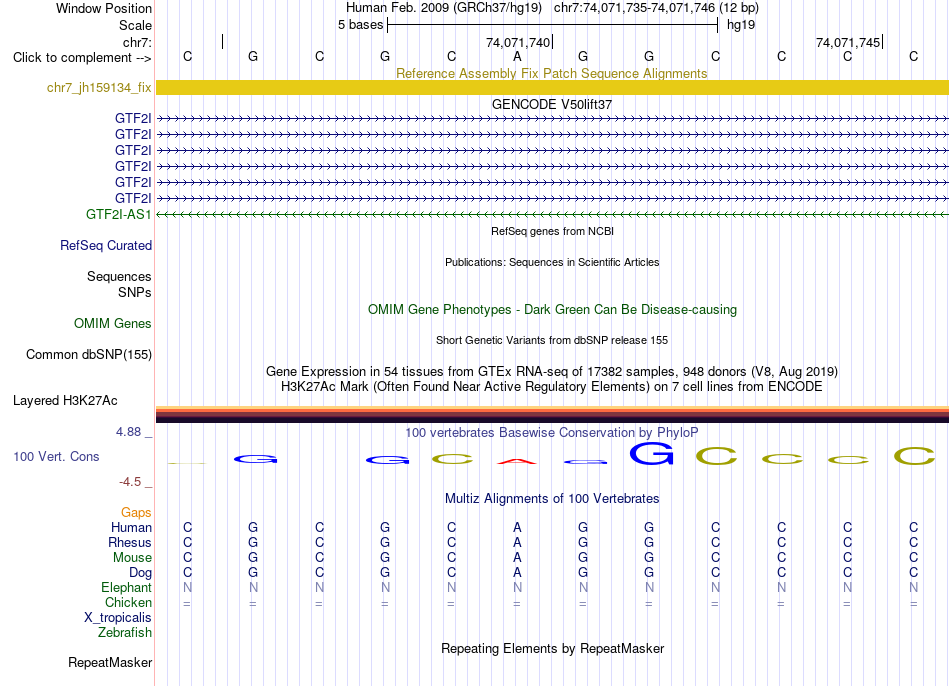
Task: Select the Elephant species row label
Action: [126, 587]
